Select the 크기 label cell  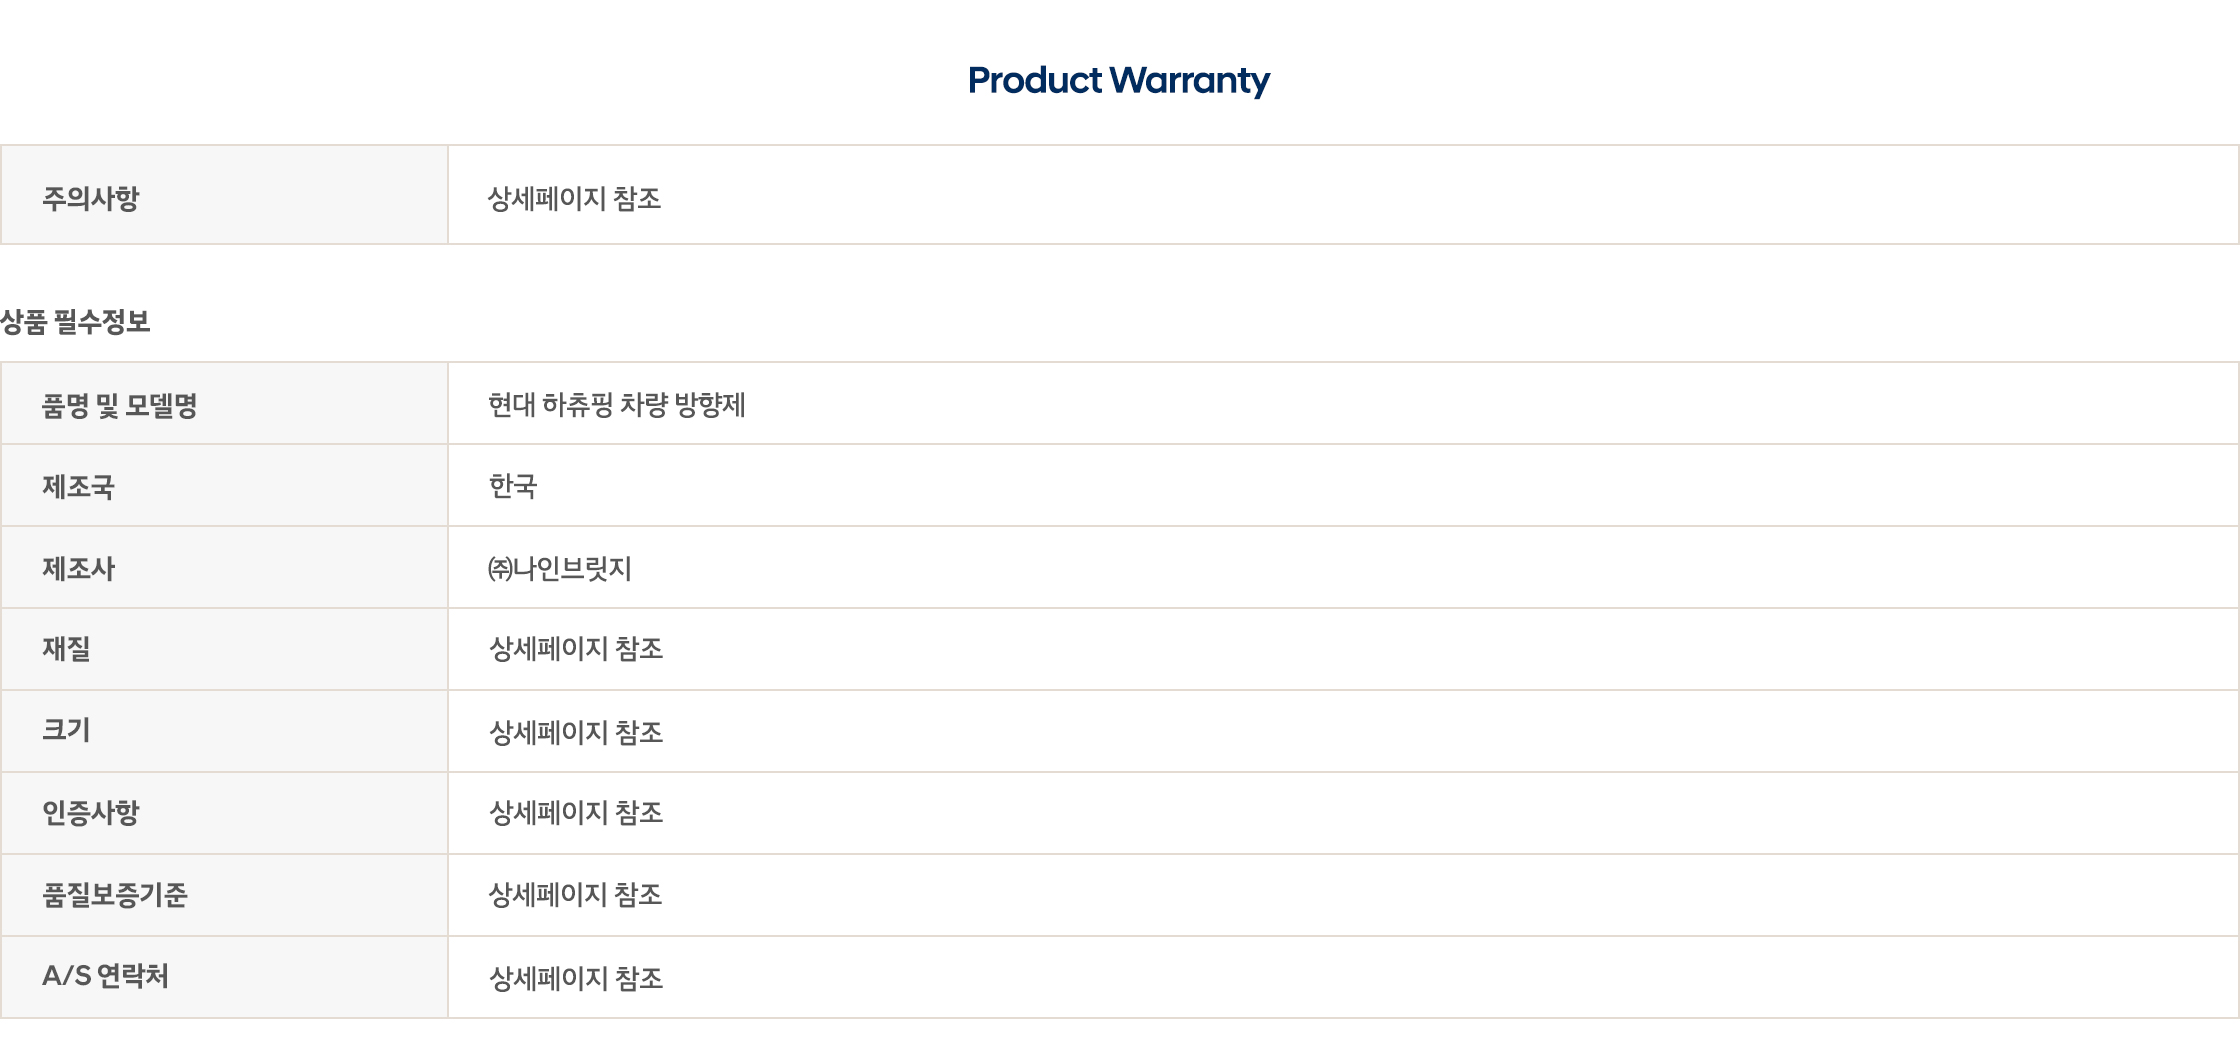click(x=225, y=732)
